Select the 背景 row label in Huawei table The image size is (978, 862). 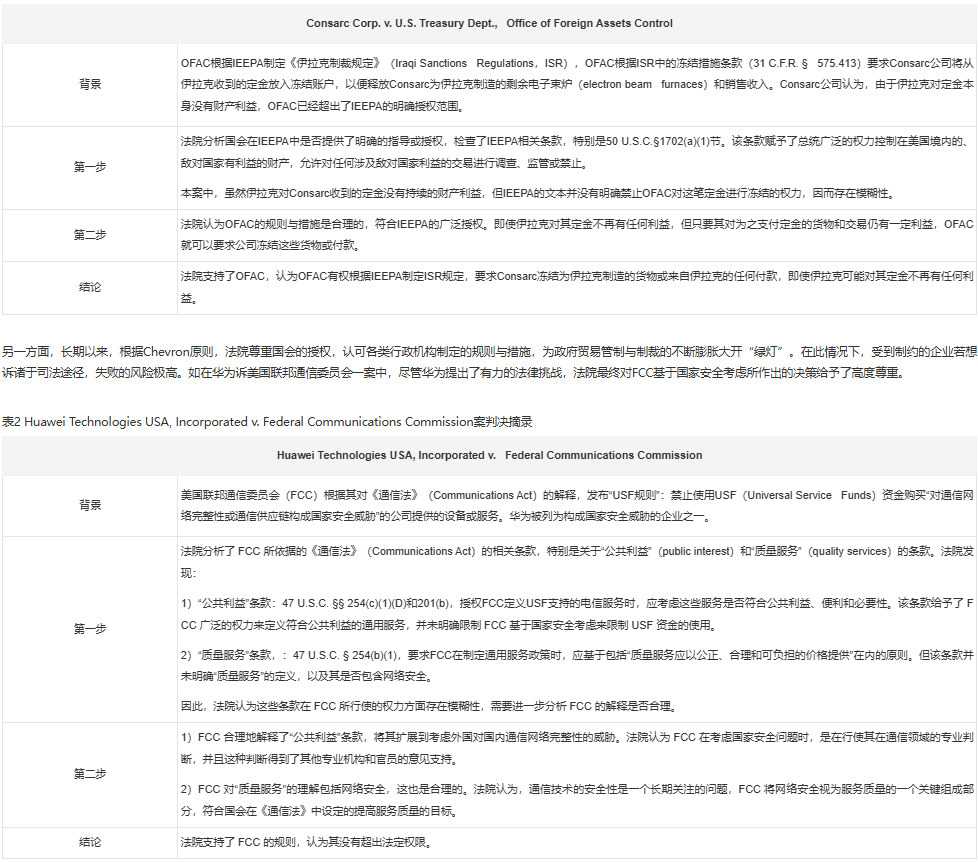[x=90, y=504]
